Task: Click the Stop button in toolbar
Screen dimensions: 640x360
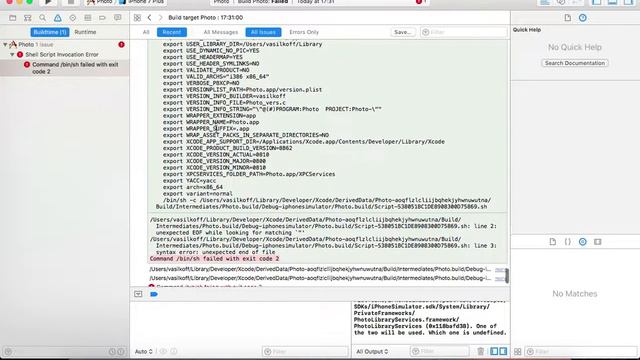Action: [x=71, y=2]
